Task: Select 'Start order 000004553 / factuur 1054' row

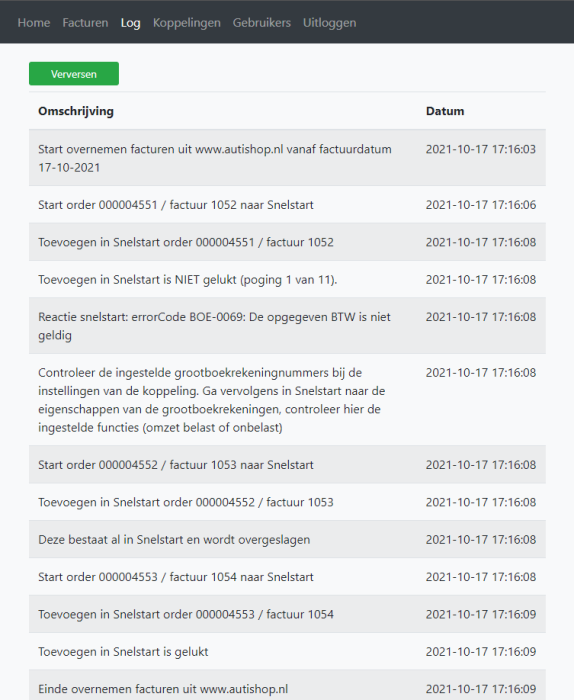Action: [287, 577]
